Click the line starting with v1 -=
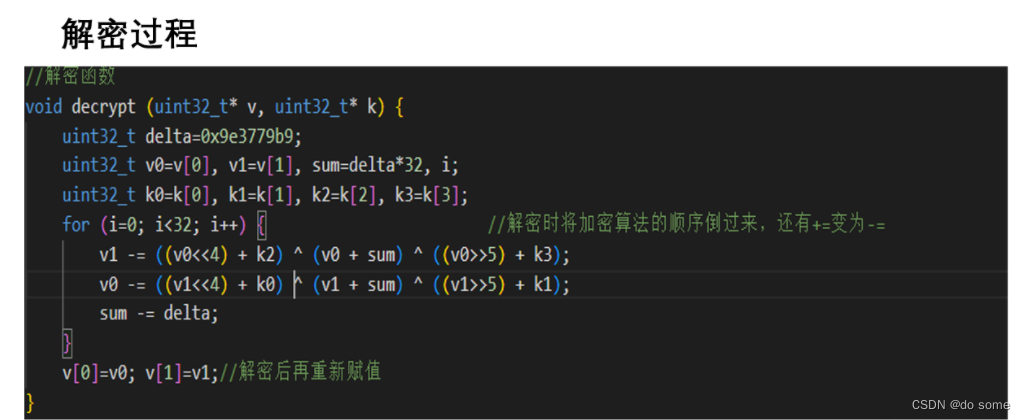This screenshot has width=1026, height=420. (x=334, y=254)
